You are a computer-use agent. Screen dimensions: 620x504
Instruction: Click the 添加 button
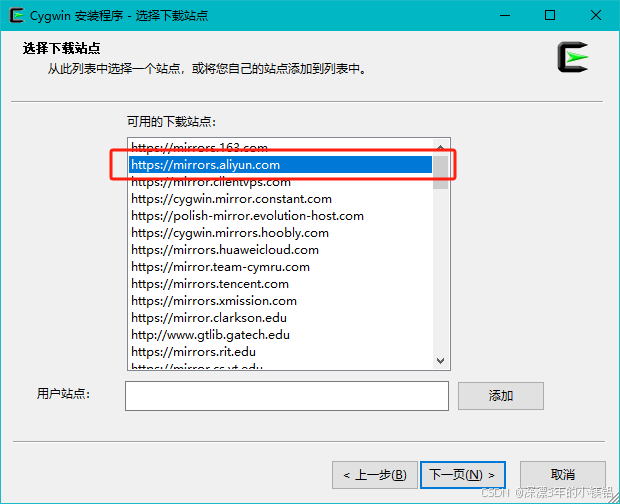[501, 396]
